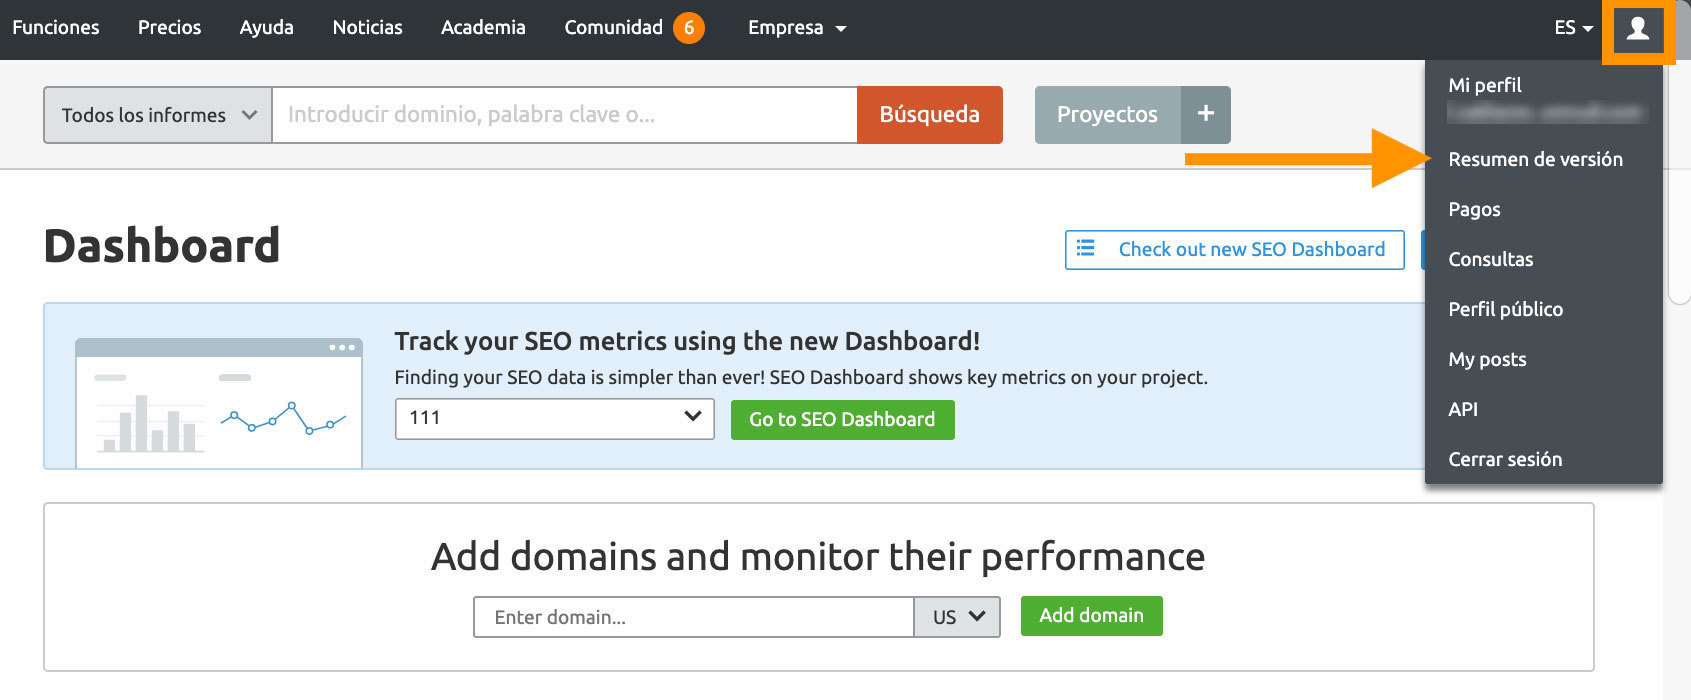The width and height of the screenshot is (1691, 700).
Task: Open the 111 project dropdown
Action: [555, 418]
